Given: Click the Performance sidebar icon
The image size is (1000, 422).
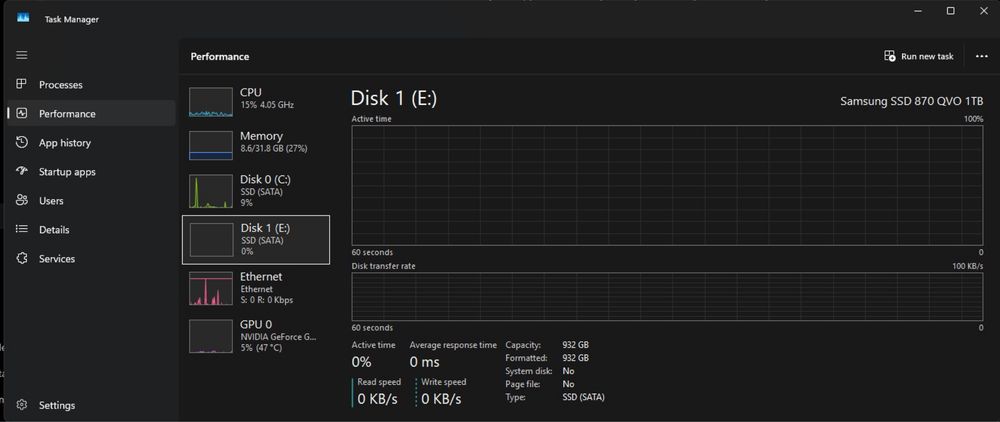Looking at the screenshot, I should tap(22, 113).
